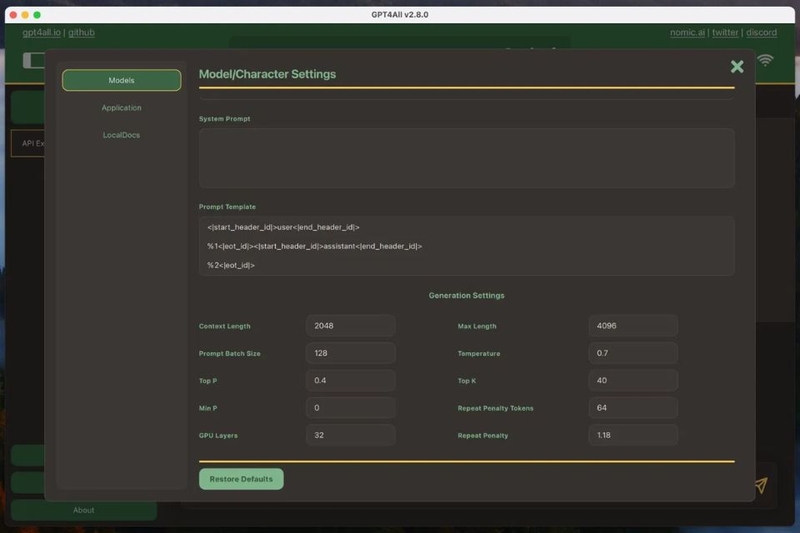This screenshot has width=800, height=533.
Task: Select the GPU Layers value field
Action: 350,435
